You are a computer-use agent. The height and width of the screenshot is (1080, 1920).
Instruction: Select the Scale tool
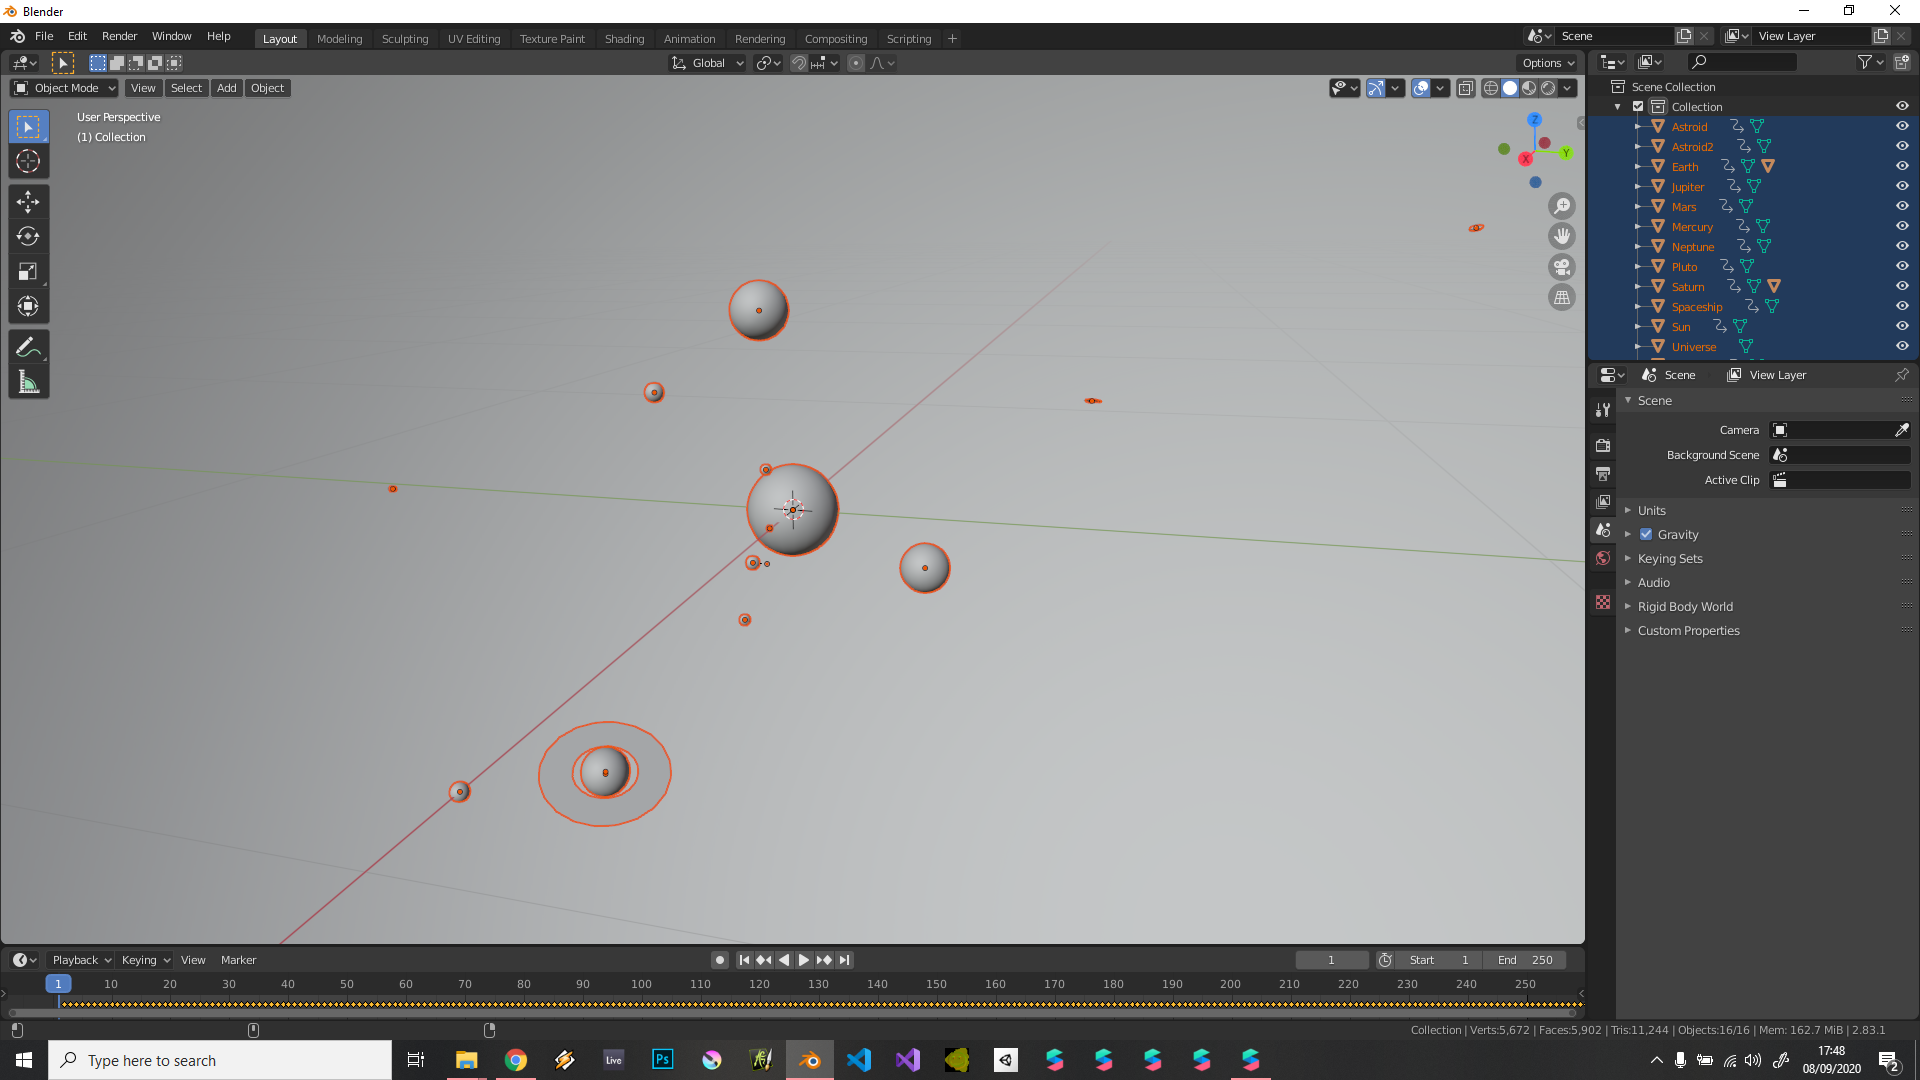click(x=28, y=272)
